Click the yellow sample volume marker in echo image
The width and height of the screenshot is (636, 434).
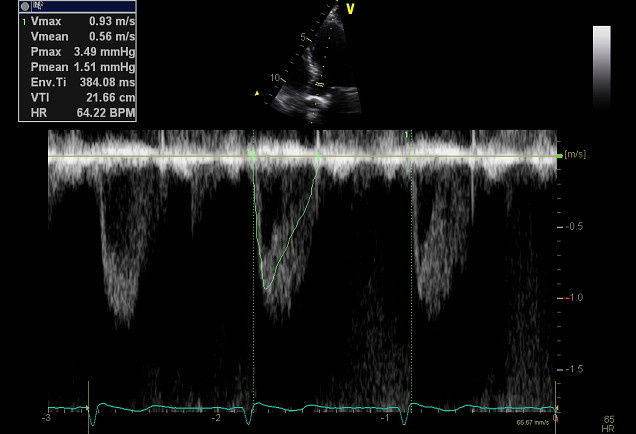(319, 86)
